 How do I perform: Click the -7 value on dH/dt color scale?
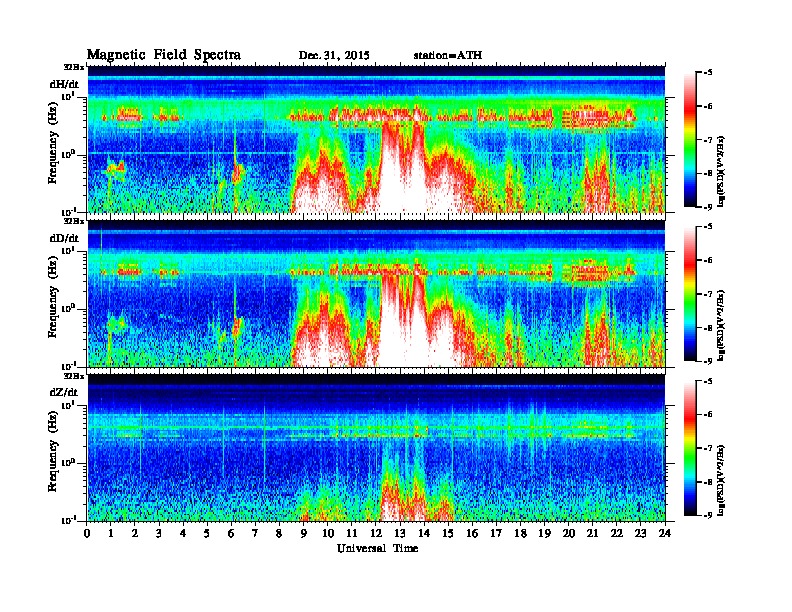point(708,140)
